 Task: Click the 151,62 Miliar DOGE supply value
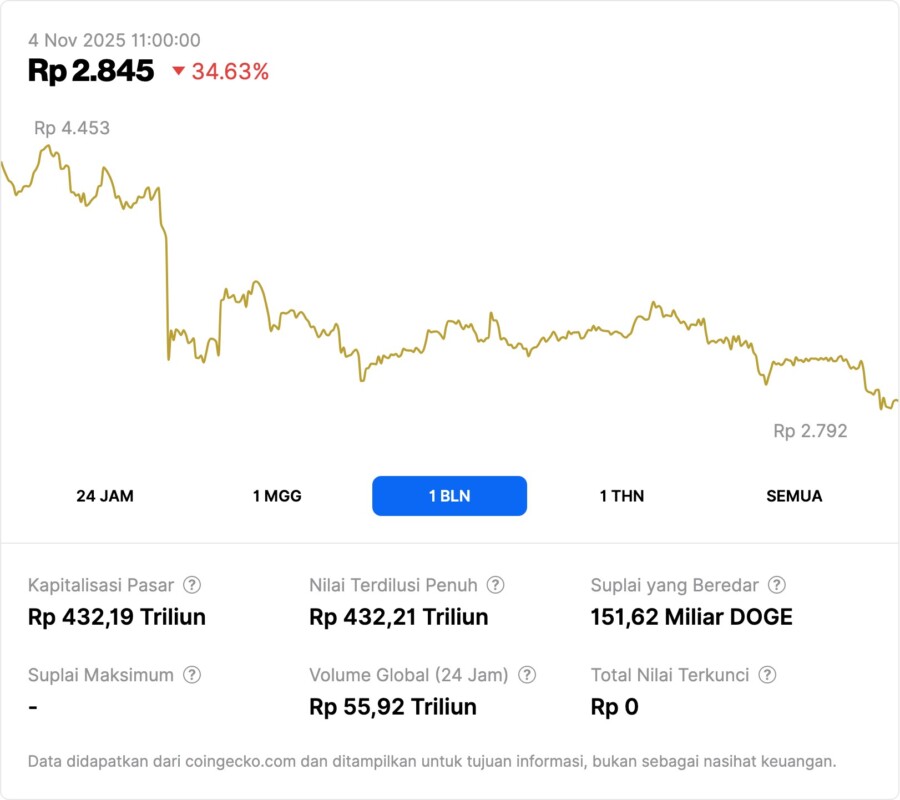pos(692,617)
